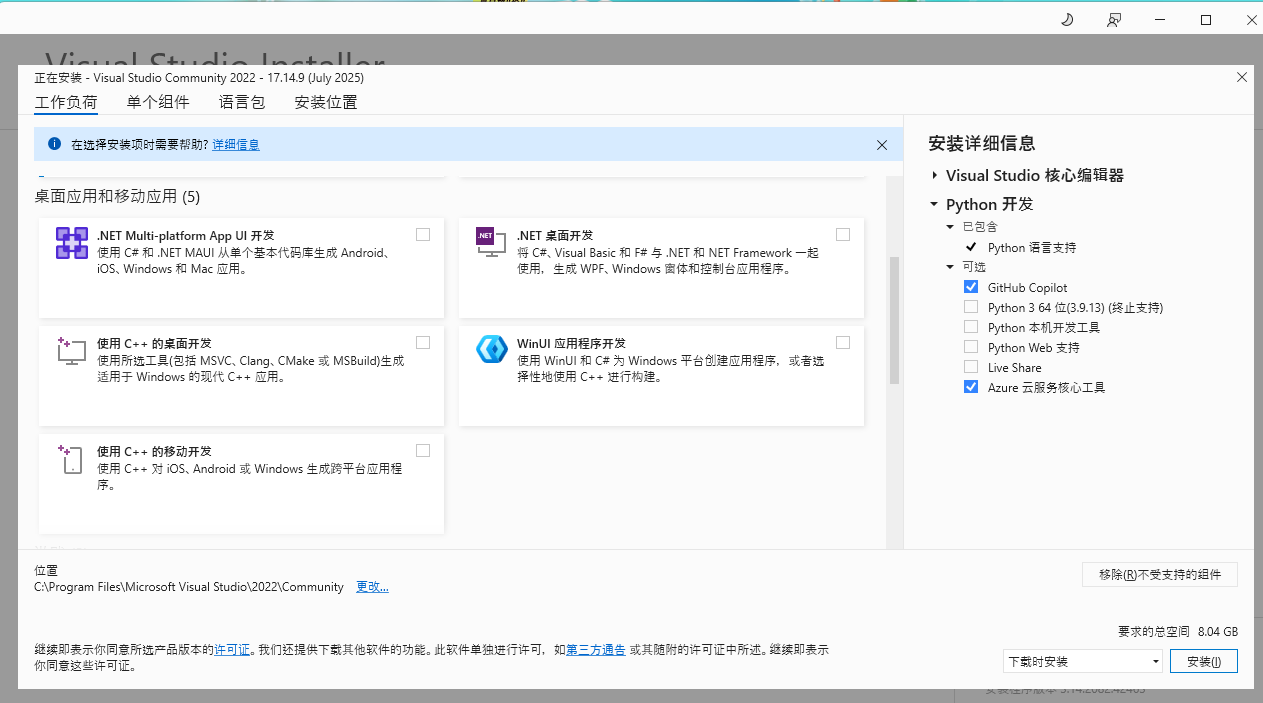Switch to the 语言包 tab
Screen dimensions: 1263x703
pos(242,102)
